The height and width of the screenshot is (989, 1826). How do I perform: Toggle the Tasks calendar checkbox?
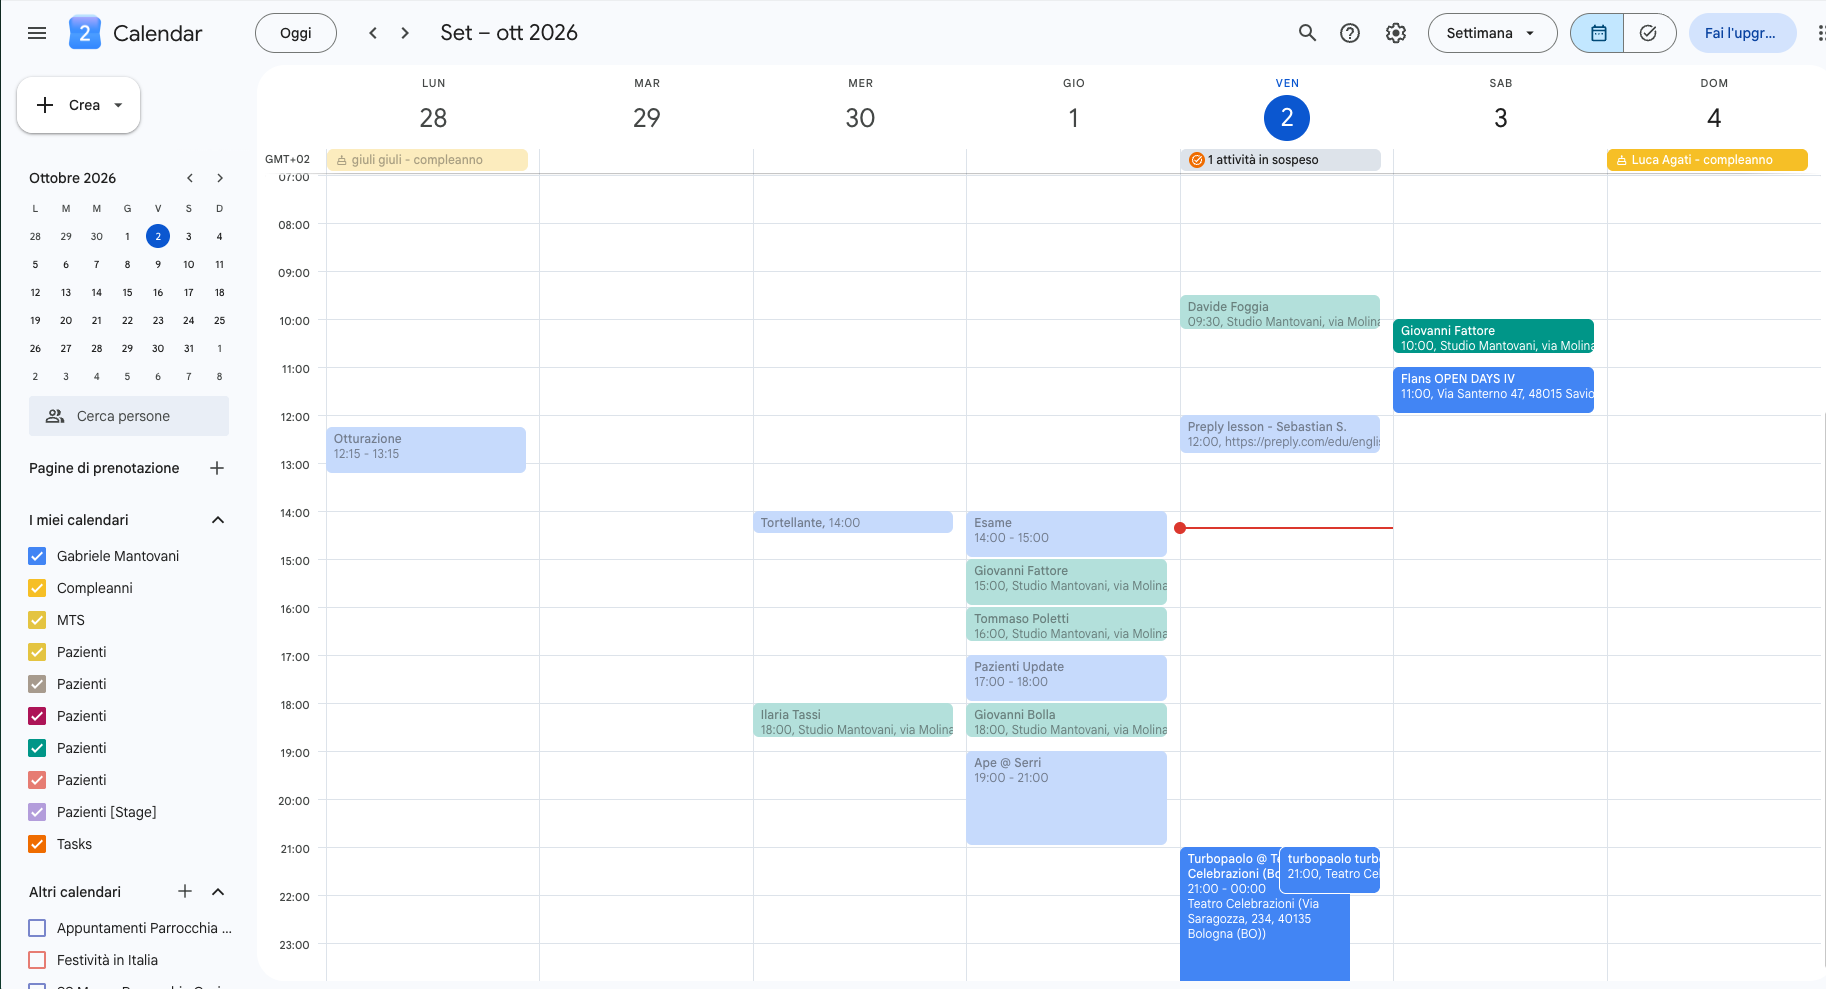click(37, 844)
